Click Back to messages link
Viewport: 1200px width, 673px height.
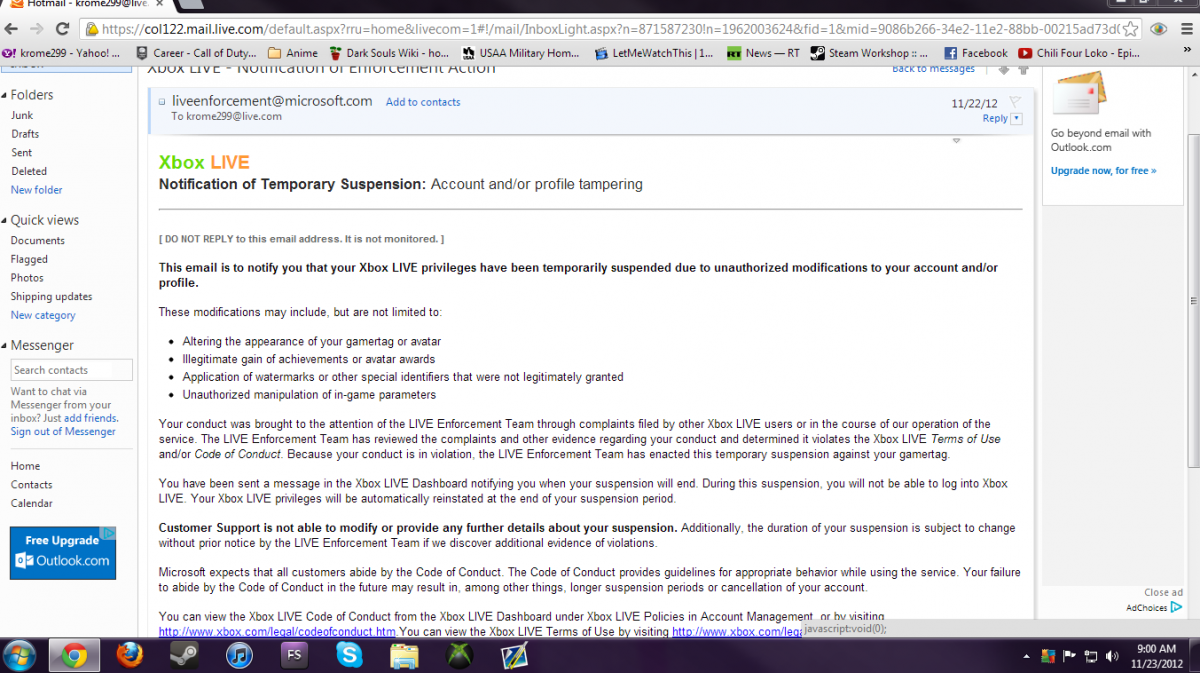[x=933, y=69]
